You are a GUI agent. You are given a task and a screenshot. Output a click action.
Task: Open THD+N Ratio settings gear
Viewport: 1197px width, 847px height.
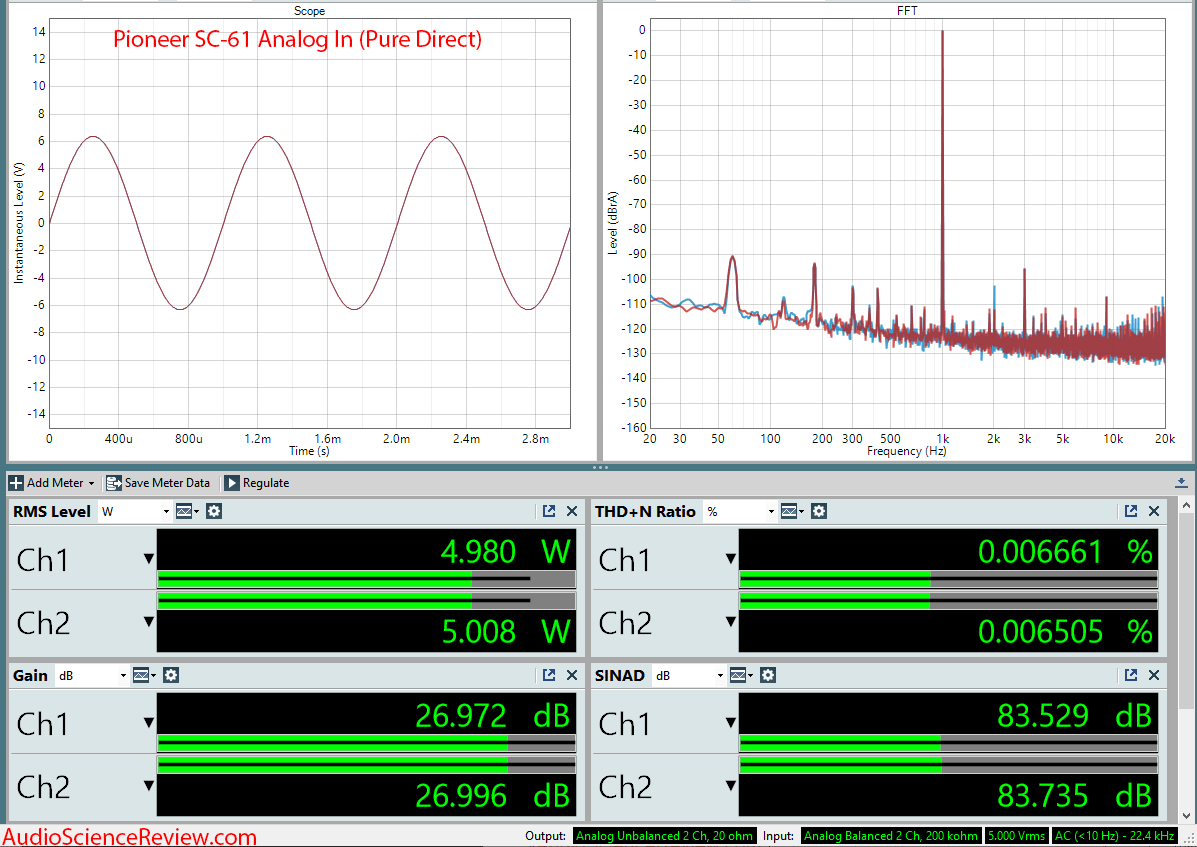819,511
